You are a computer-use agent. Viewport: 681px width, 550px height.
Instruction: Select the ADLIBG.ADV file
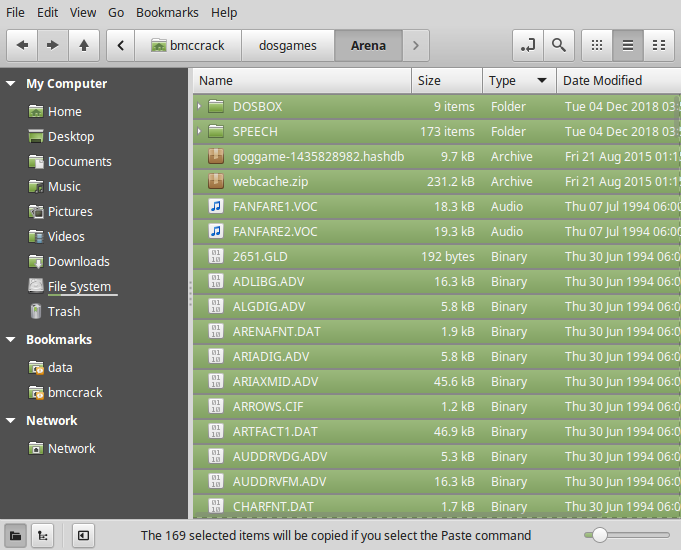click(x=436, y=282)
